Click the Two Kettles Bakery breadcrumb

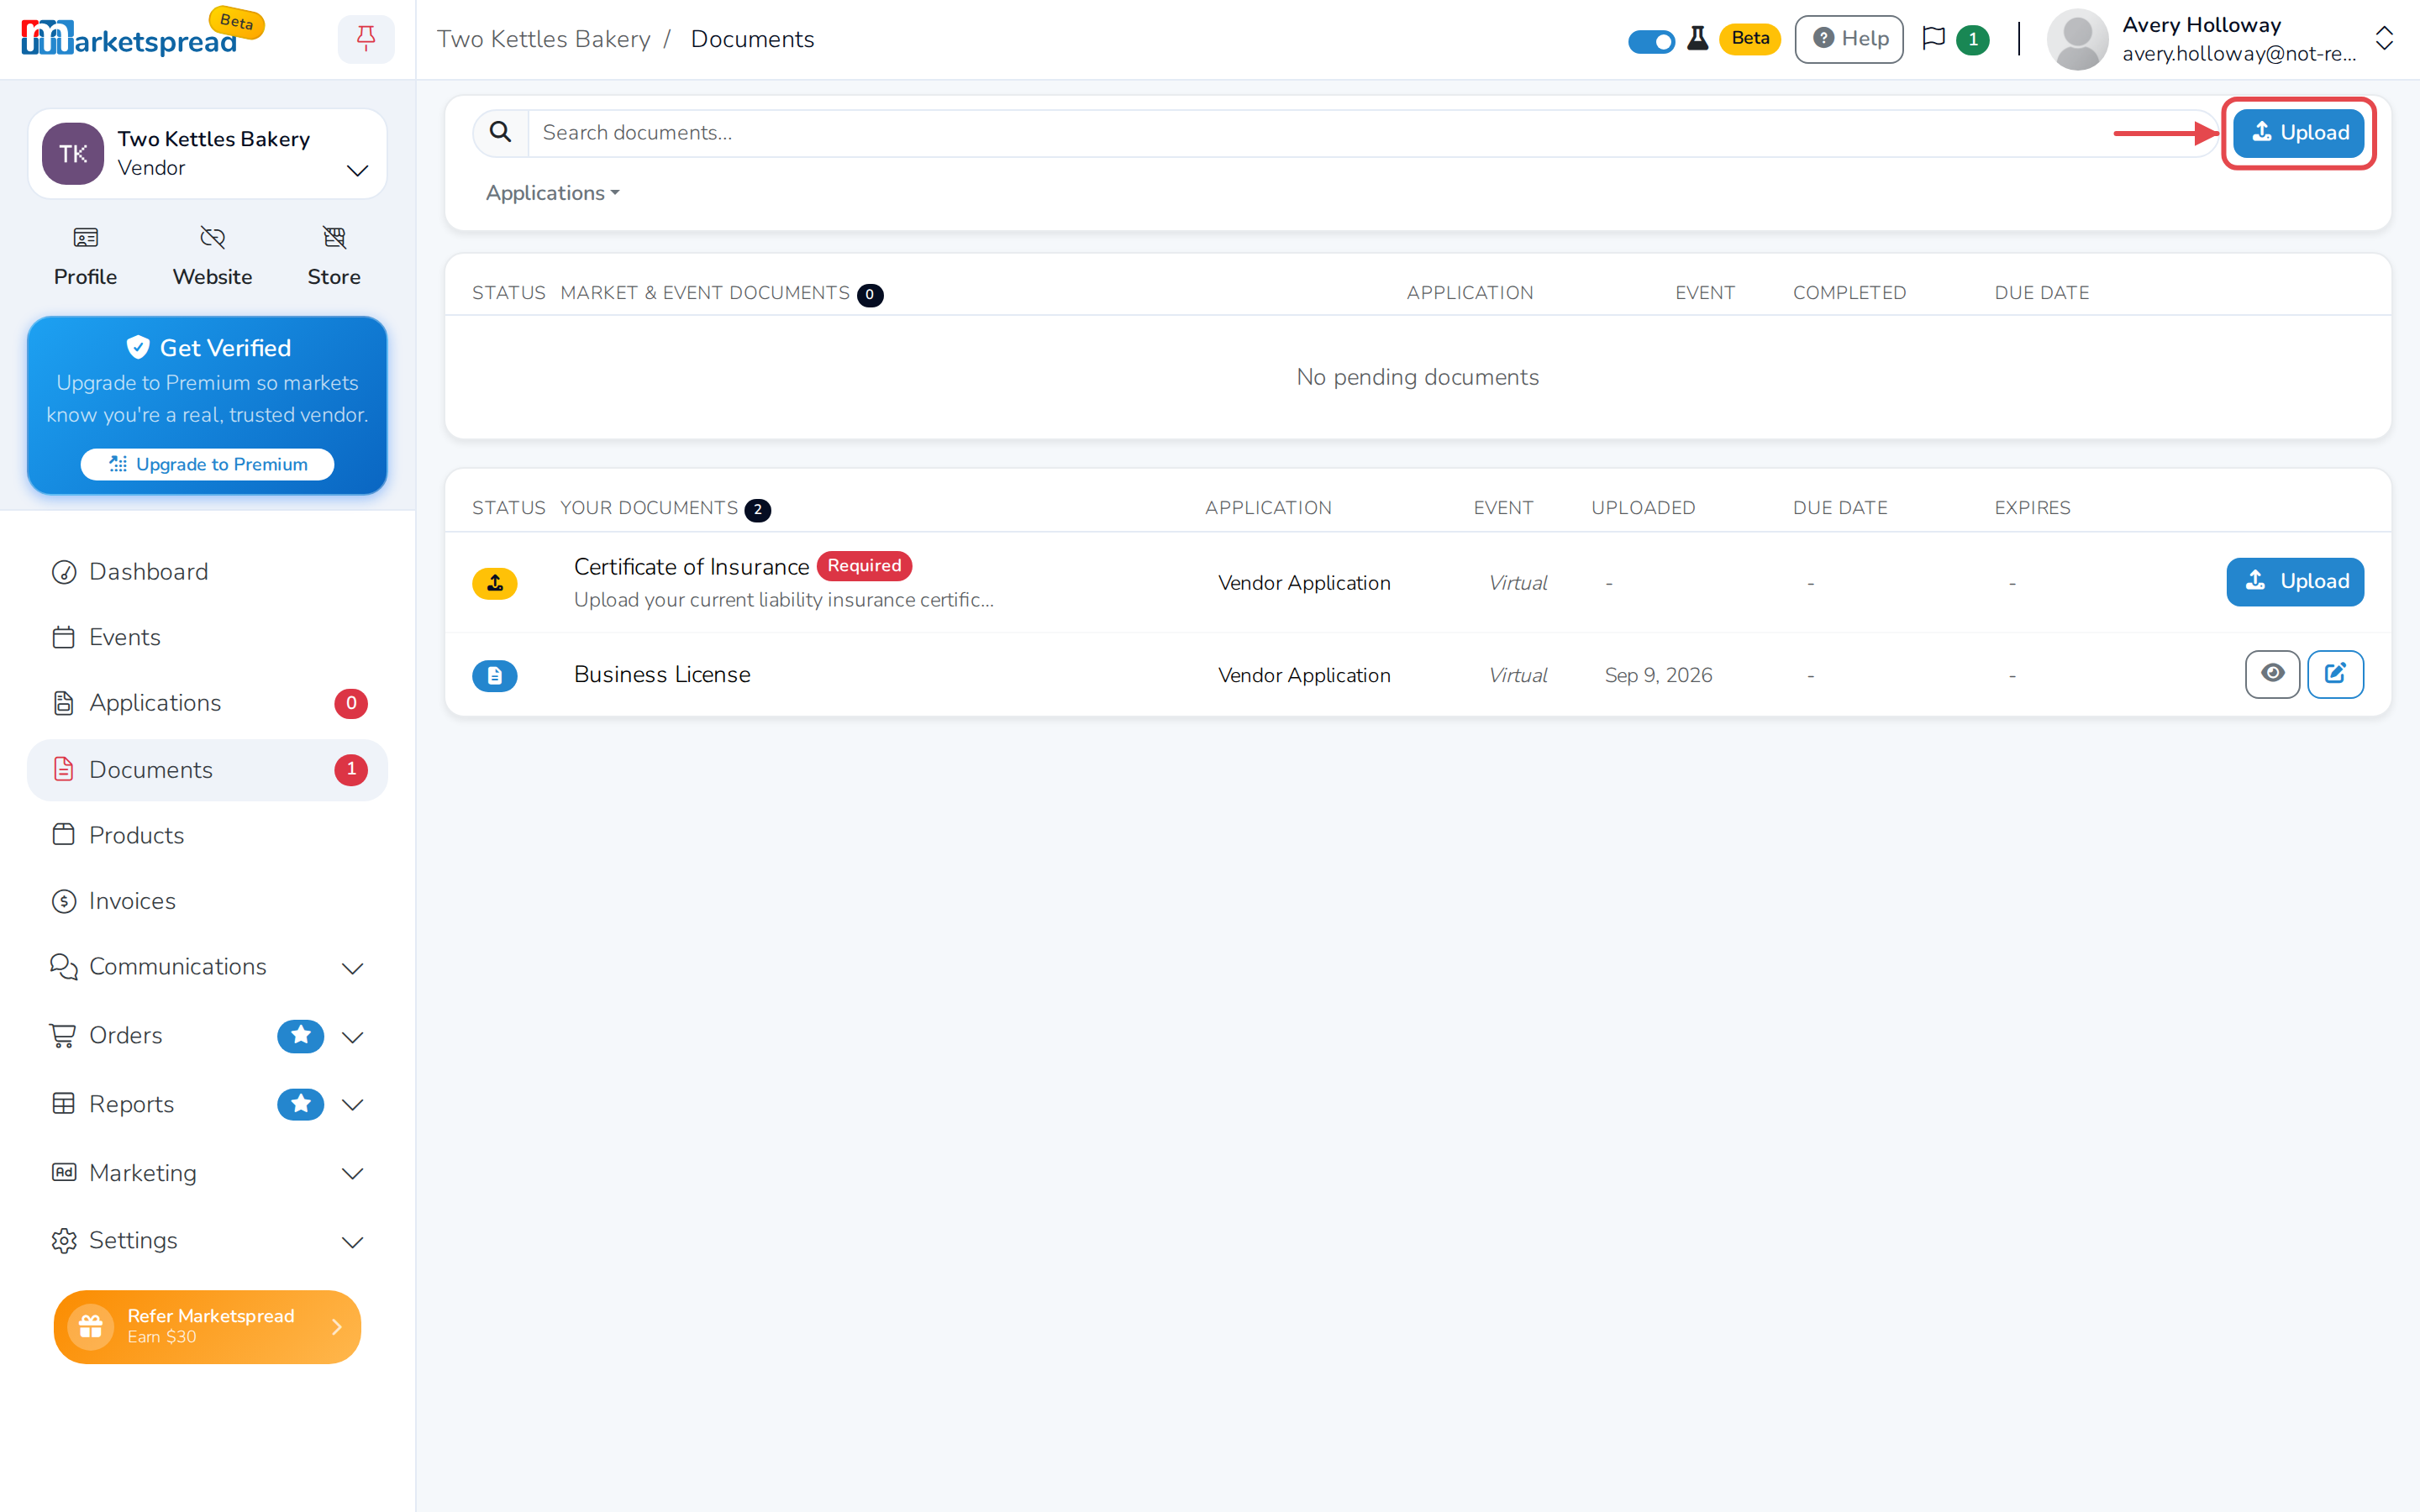tap(543, 39)
